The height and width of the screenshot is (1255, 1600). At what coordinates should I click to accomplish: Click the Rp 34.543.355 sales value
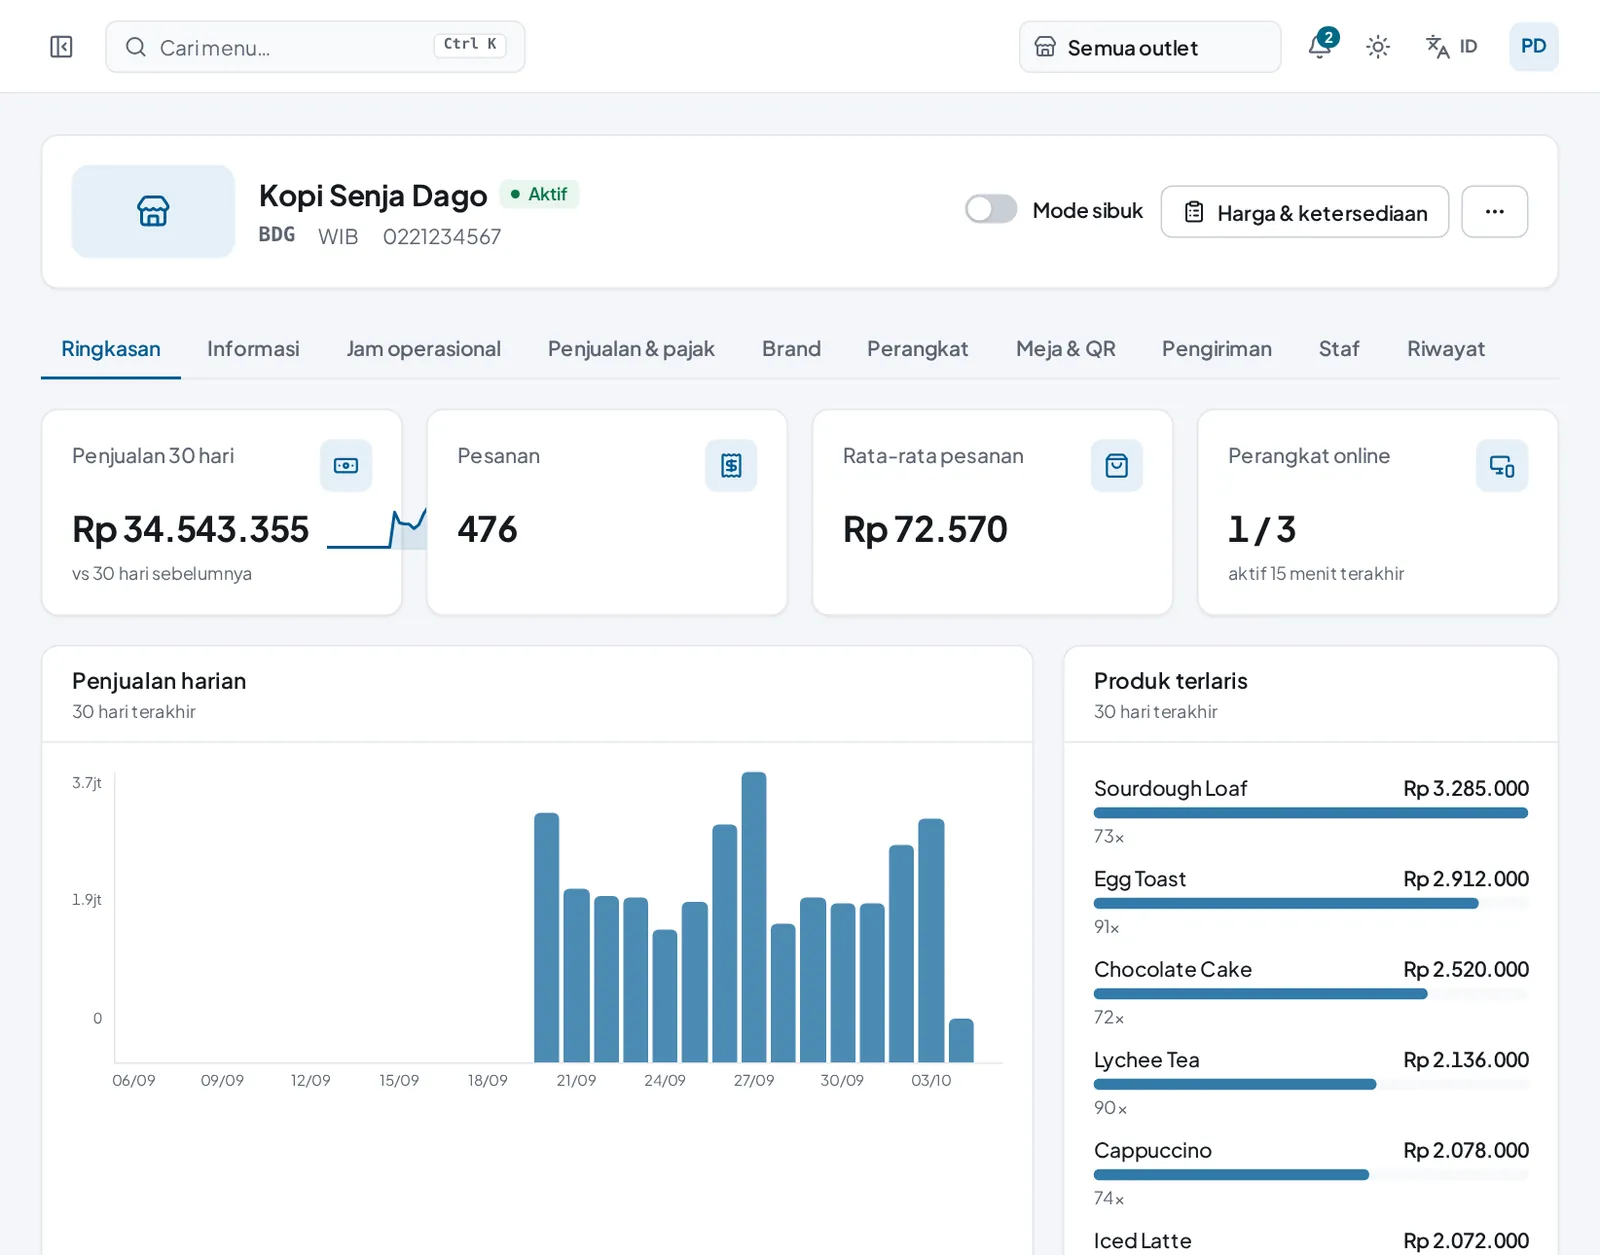[x=191, y=529]
